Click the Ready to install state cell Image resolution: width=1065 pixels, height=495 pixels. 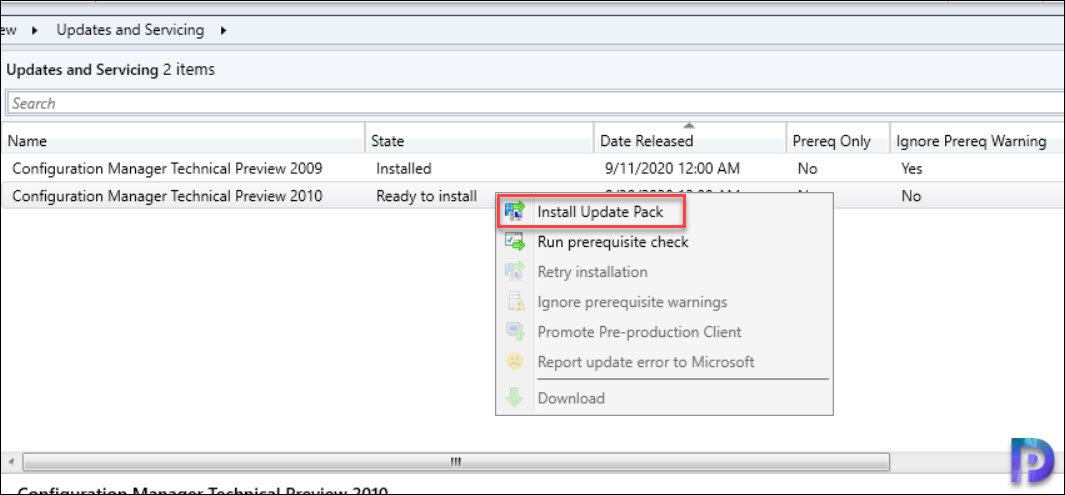(427, 196)
